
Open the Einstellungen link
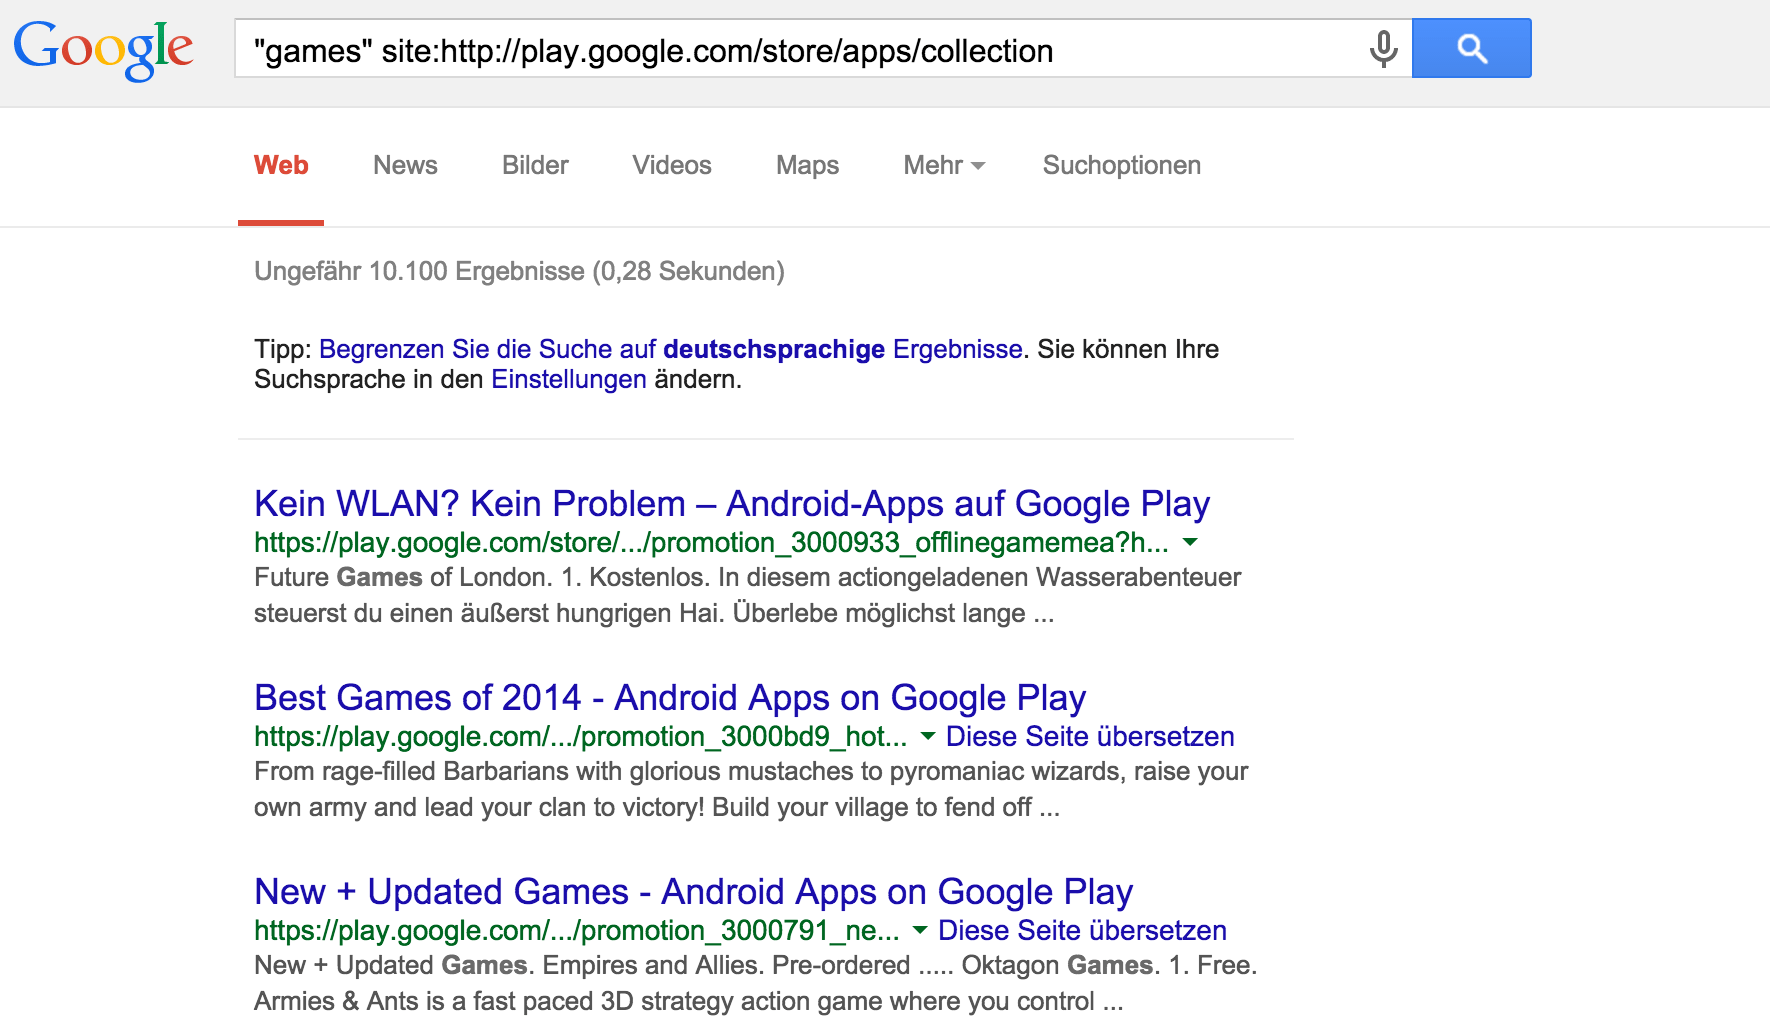569,379
